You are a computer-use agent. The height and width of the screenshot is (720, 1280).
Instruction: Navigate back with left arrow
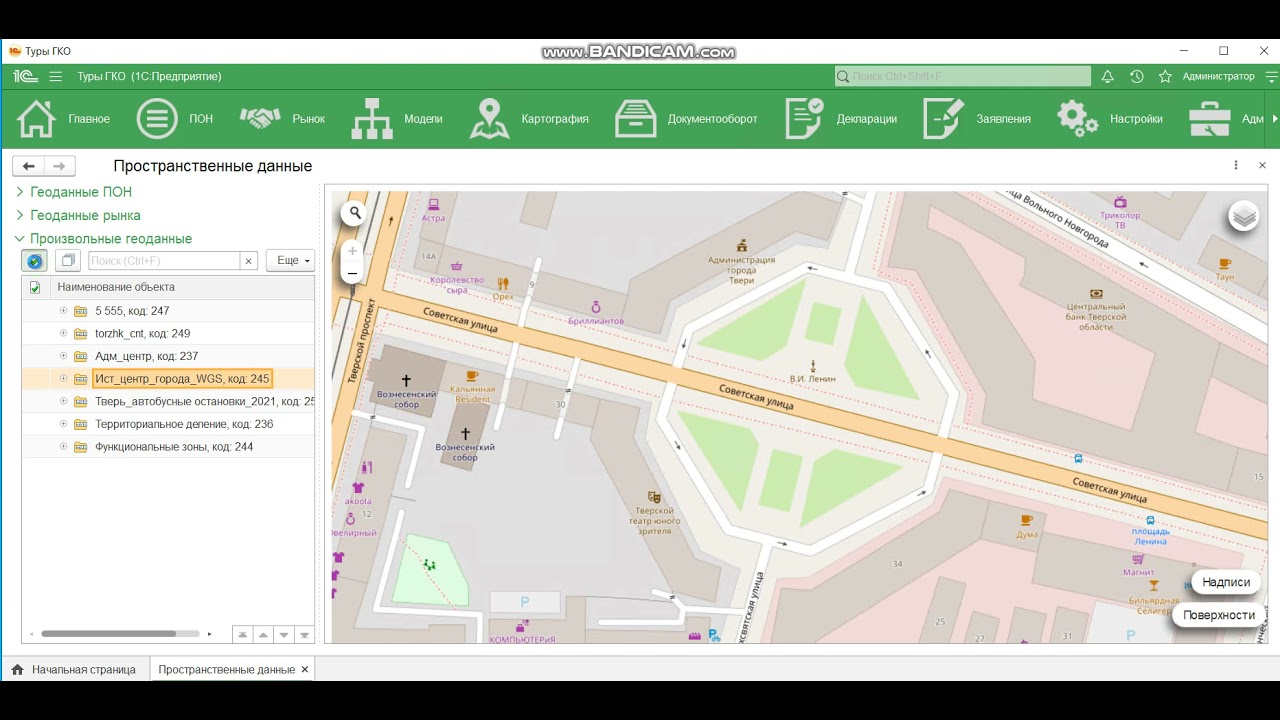(x=28, y=166)
